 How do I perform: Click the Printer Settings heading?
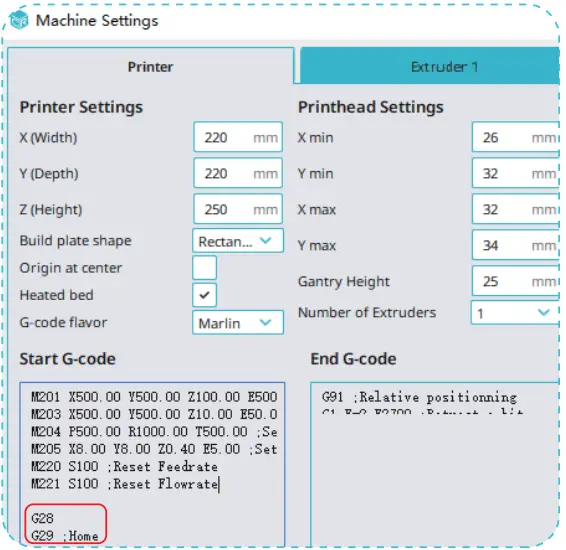click(81, 107)
